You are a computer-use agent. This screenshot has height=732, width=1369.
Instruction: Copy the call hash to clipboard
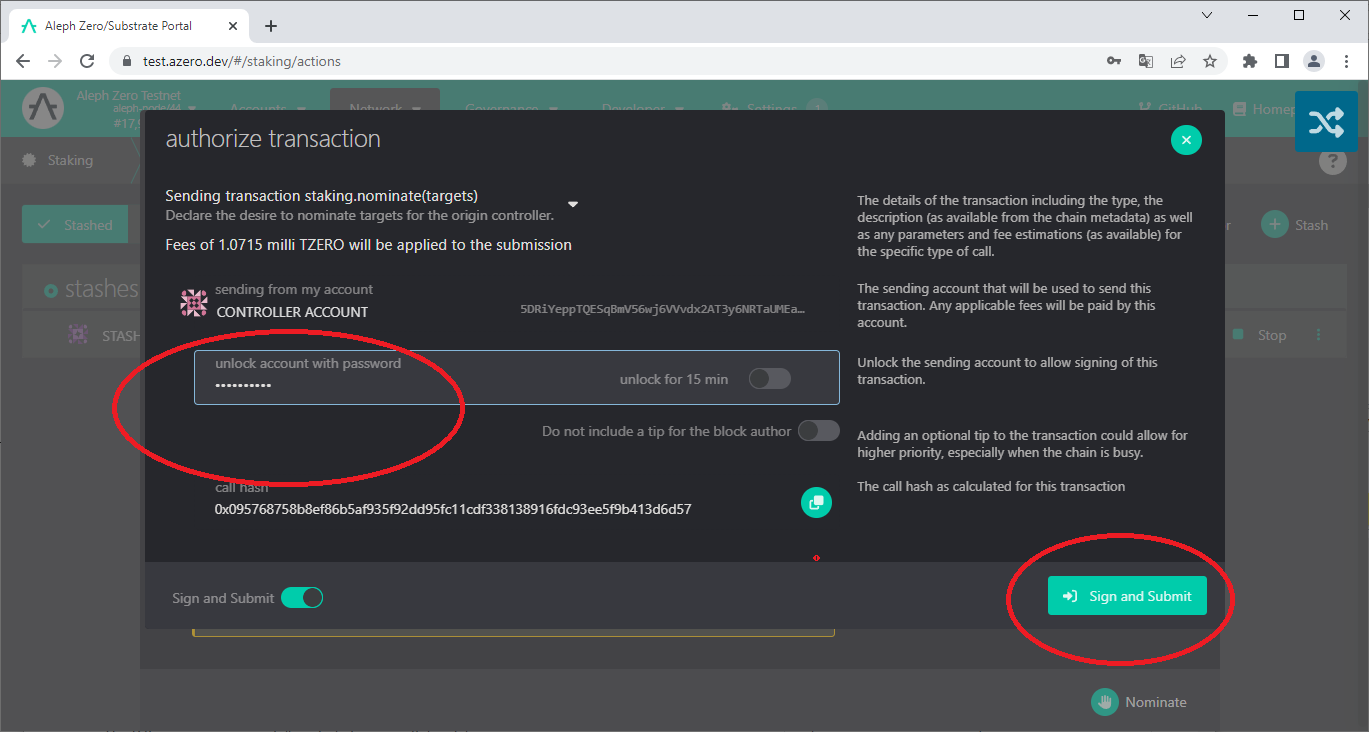coord(816,502)
